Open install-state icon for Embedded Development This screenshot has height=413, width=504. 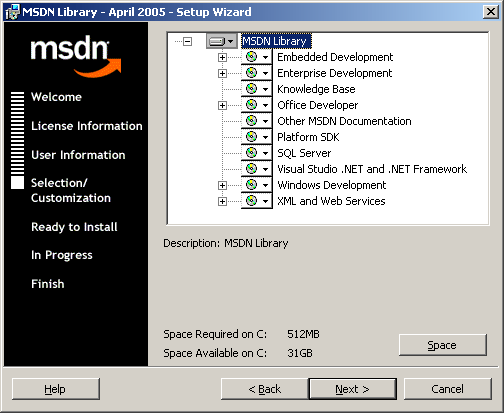click(257, 57)
